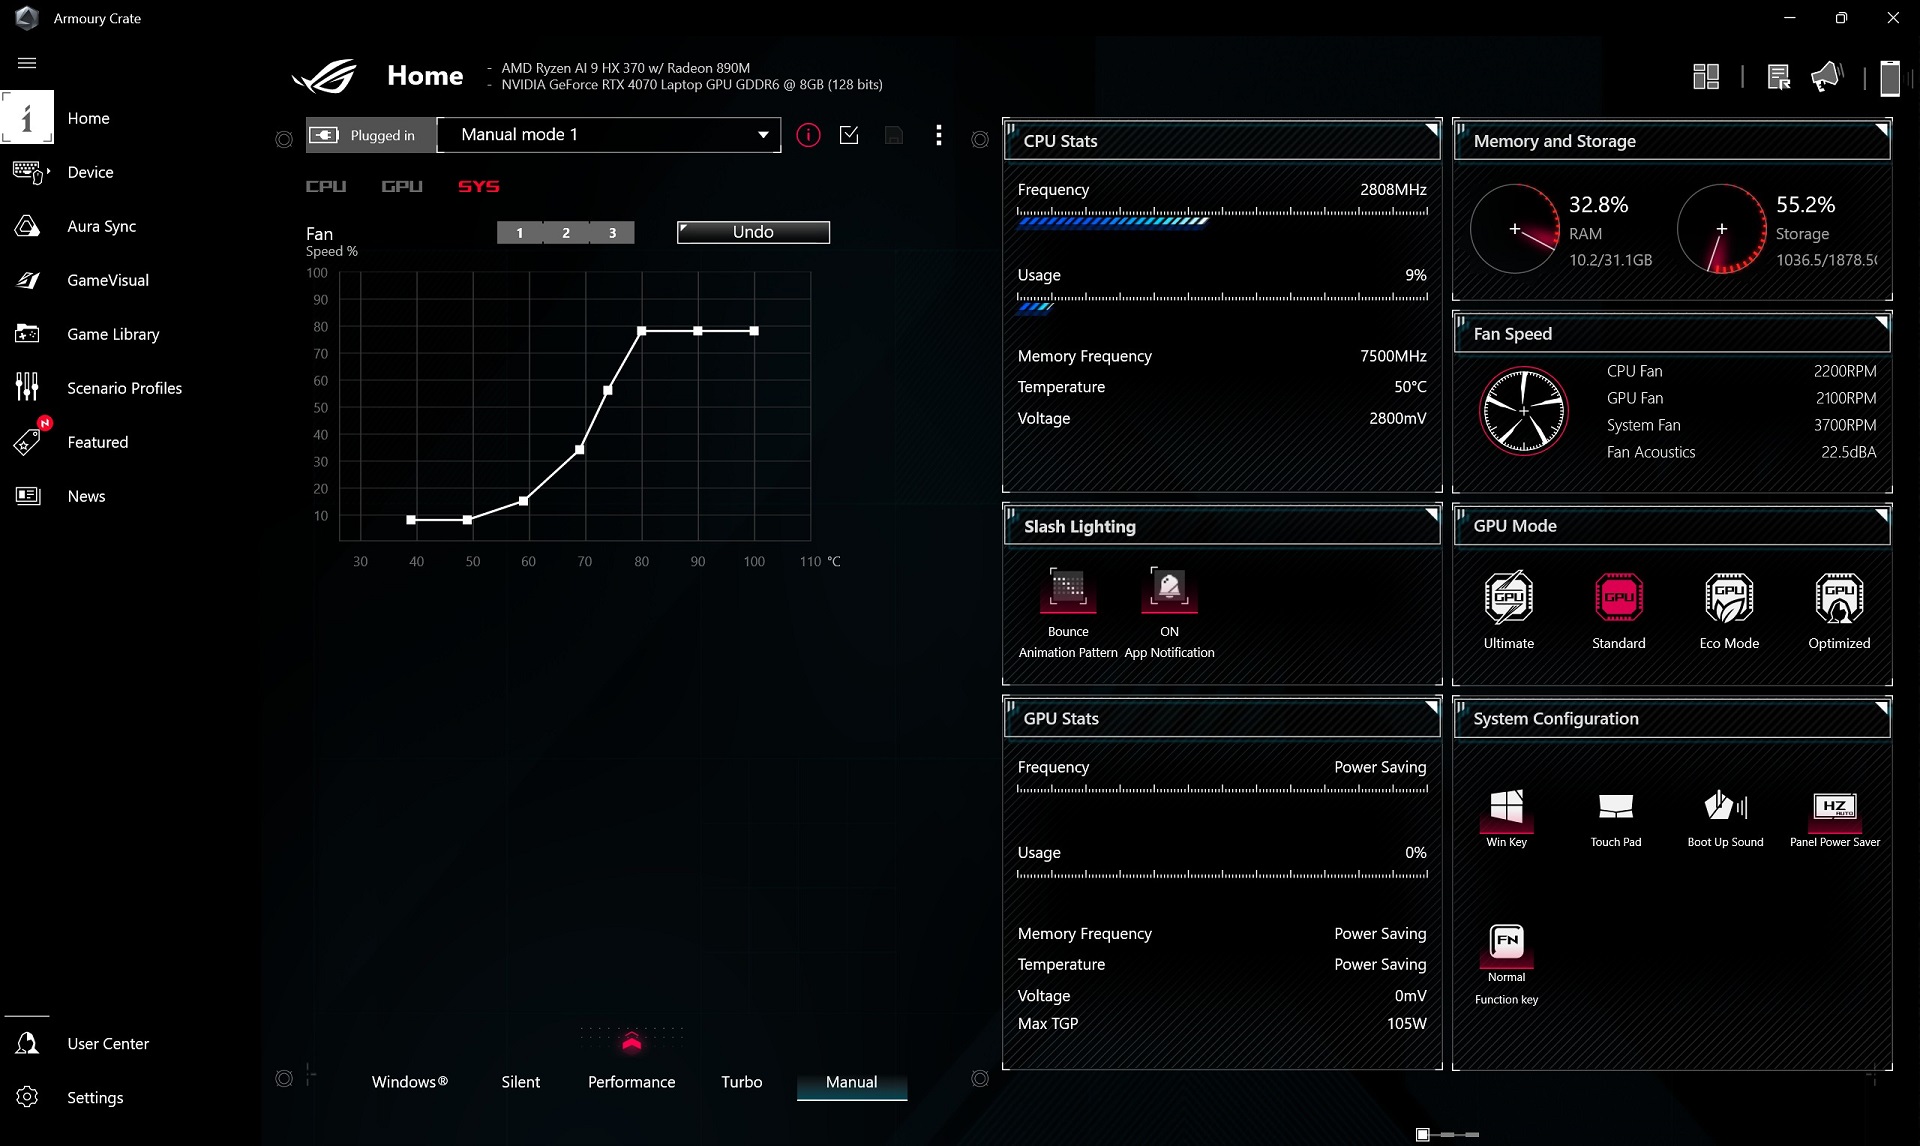Open the Featured deals tag icon
This screenshot has height=1146, width=1920.
point(28,442)
